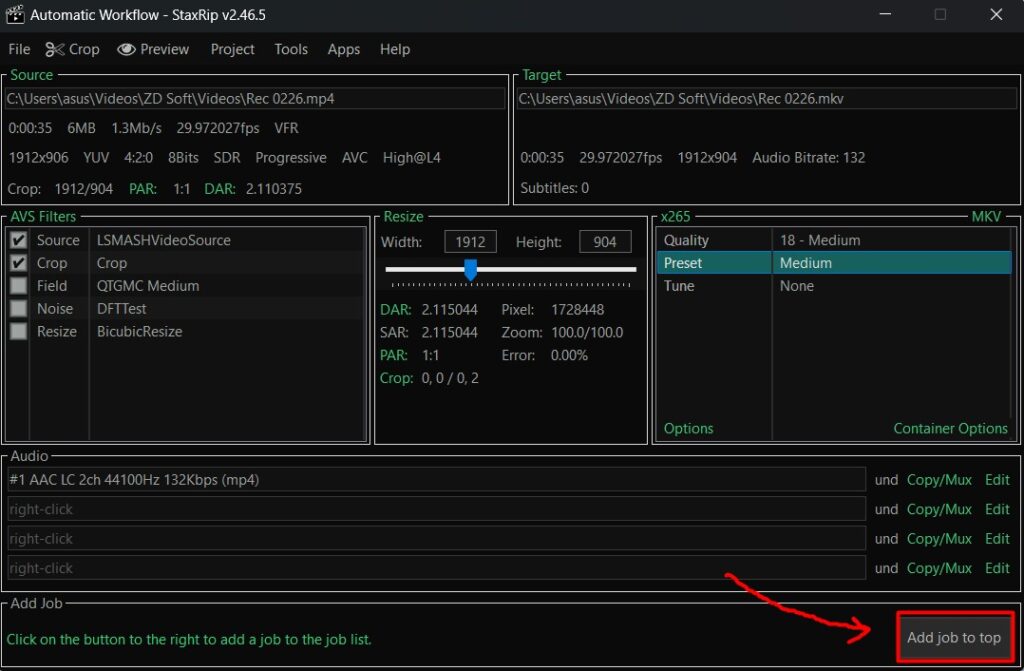This screenshot has width=1024, height=671.
Task: Turn on the BicubicResize filter checkbox
Action: (18, 332)
